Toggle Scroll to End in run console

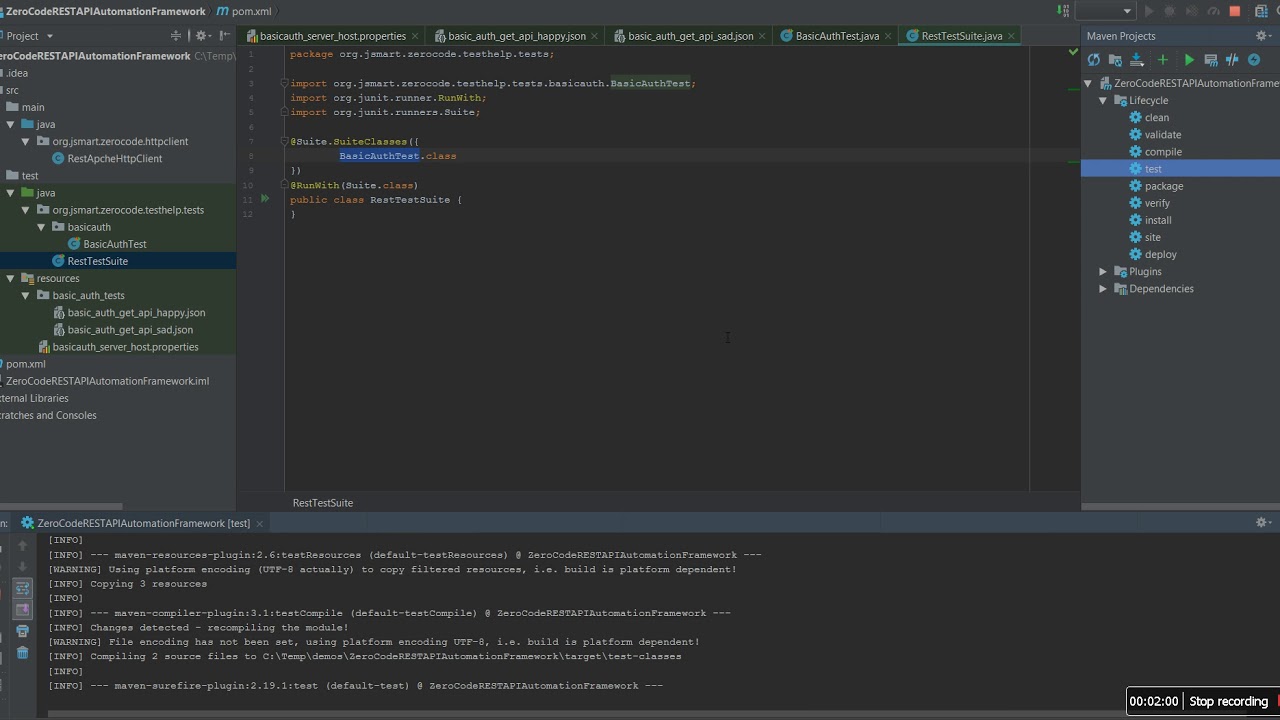point(22,609)
